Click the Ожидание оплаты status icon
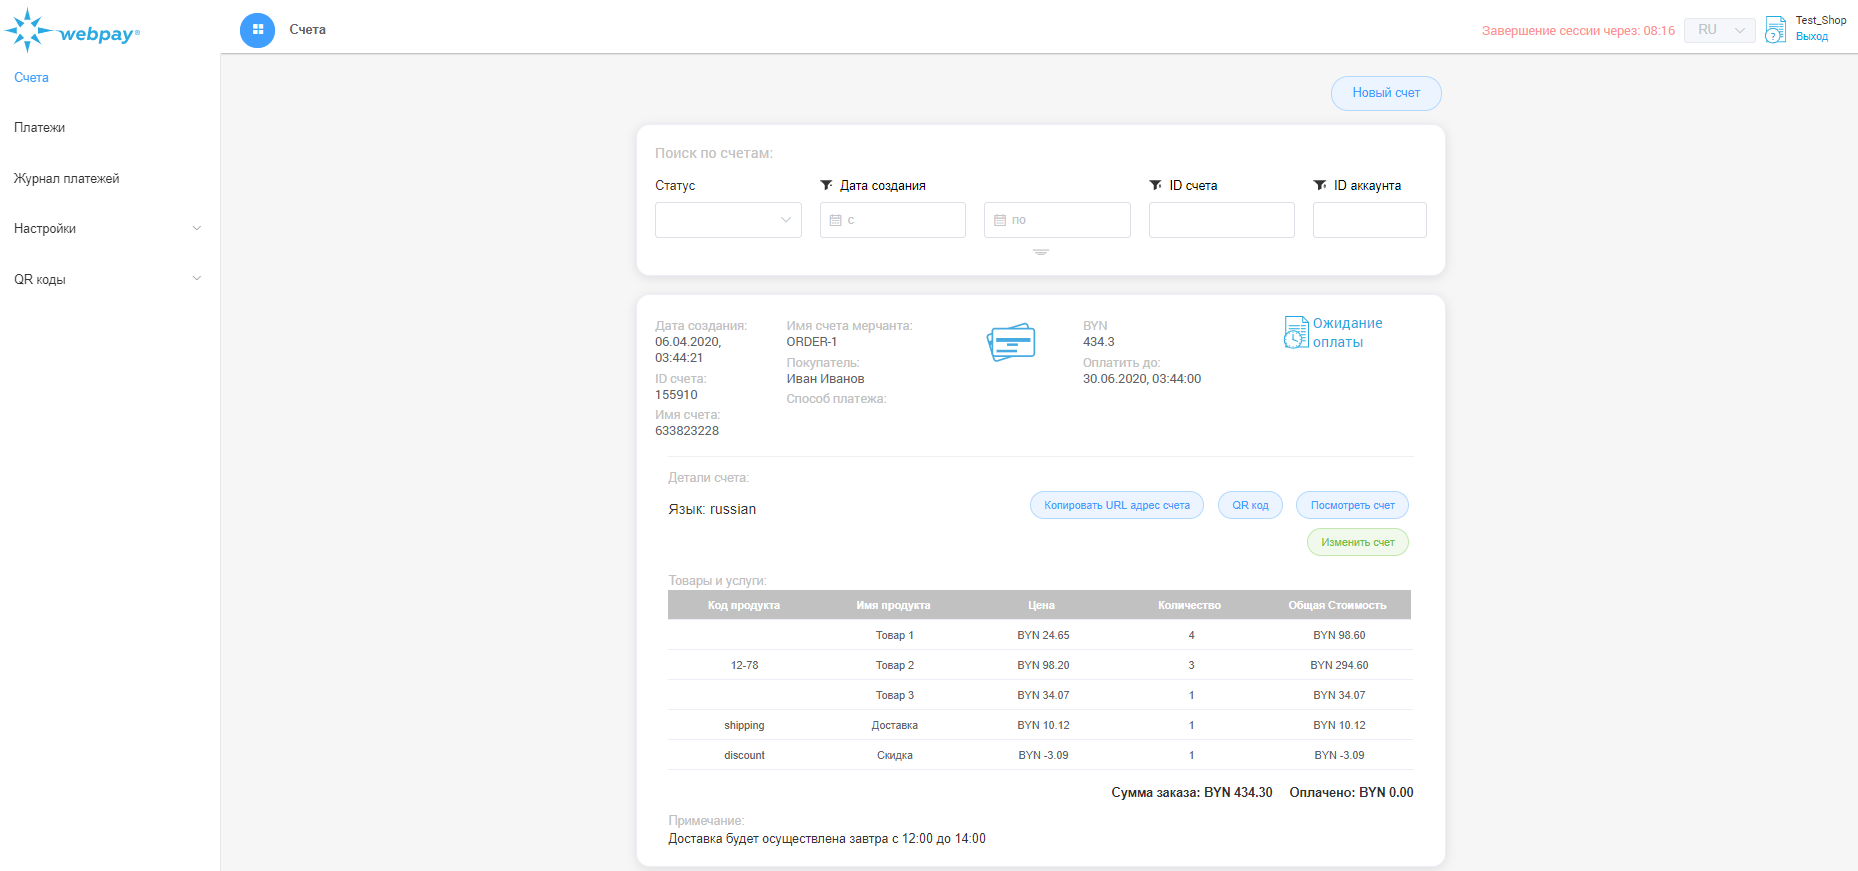The height and width of the screenshot is (871, 1858). tap(1296, 332)
